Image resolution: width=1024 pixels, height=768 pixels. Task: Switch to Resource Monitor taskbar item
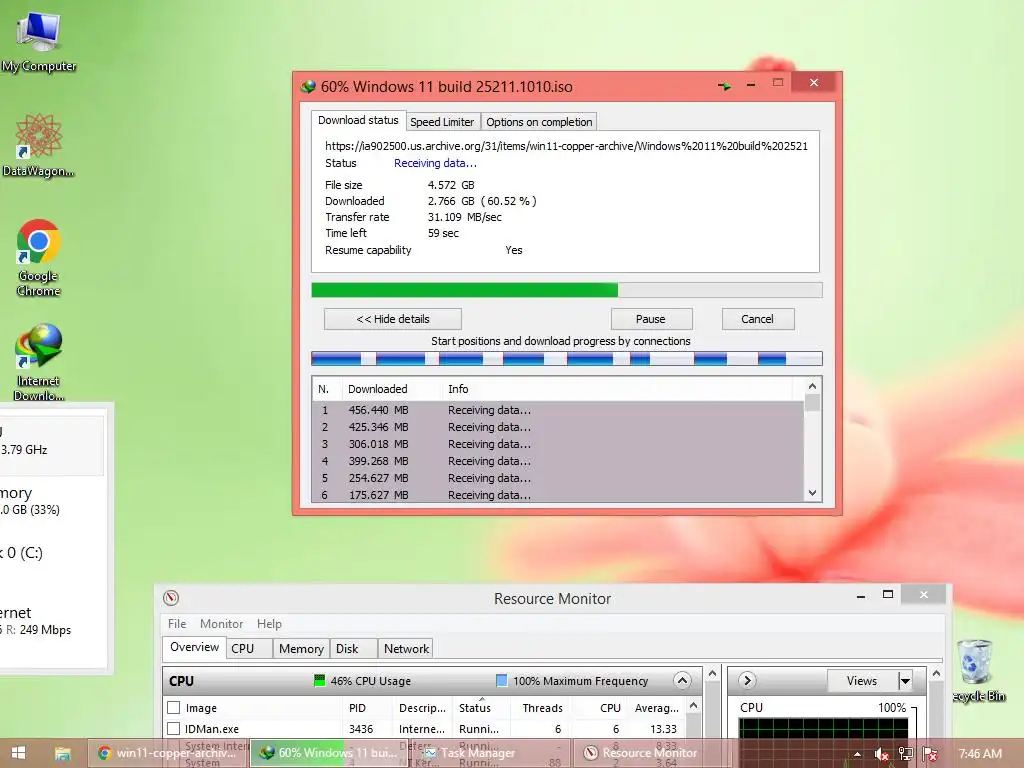[x=650, y=753]
